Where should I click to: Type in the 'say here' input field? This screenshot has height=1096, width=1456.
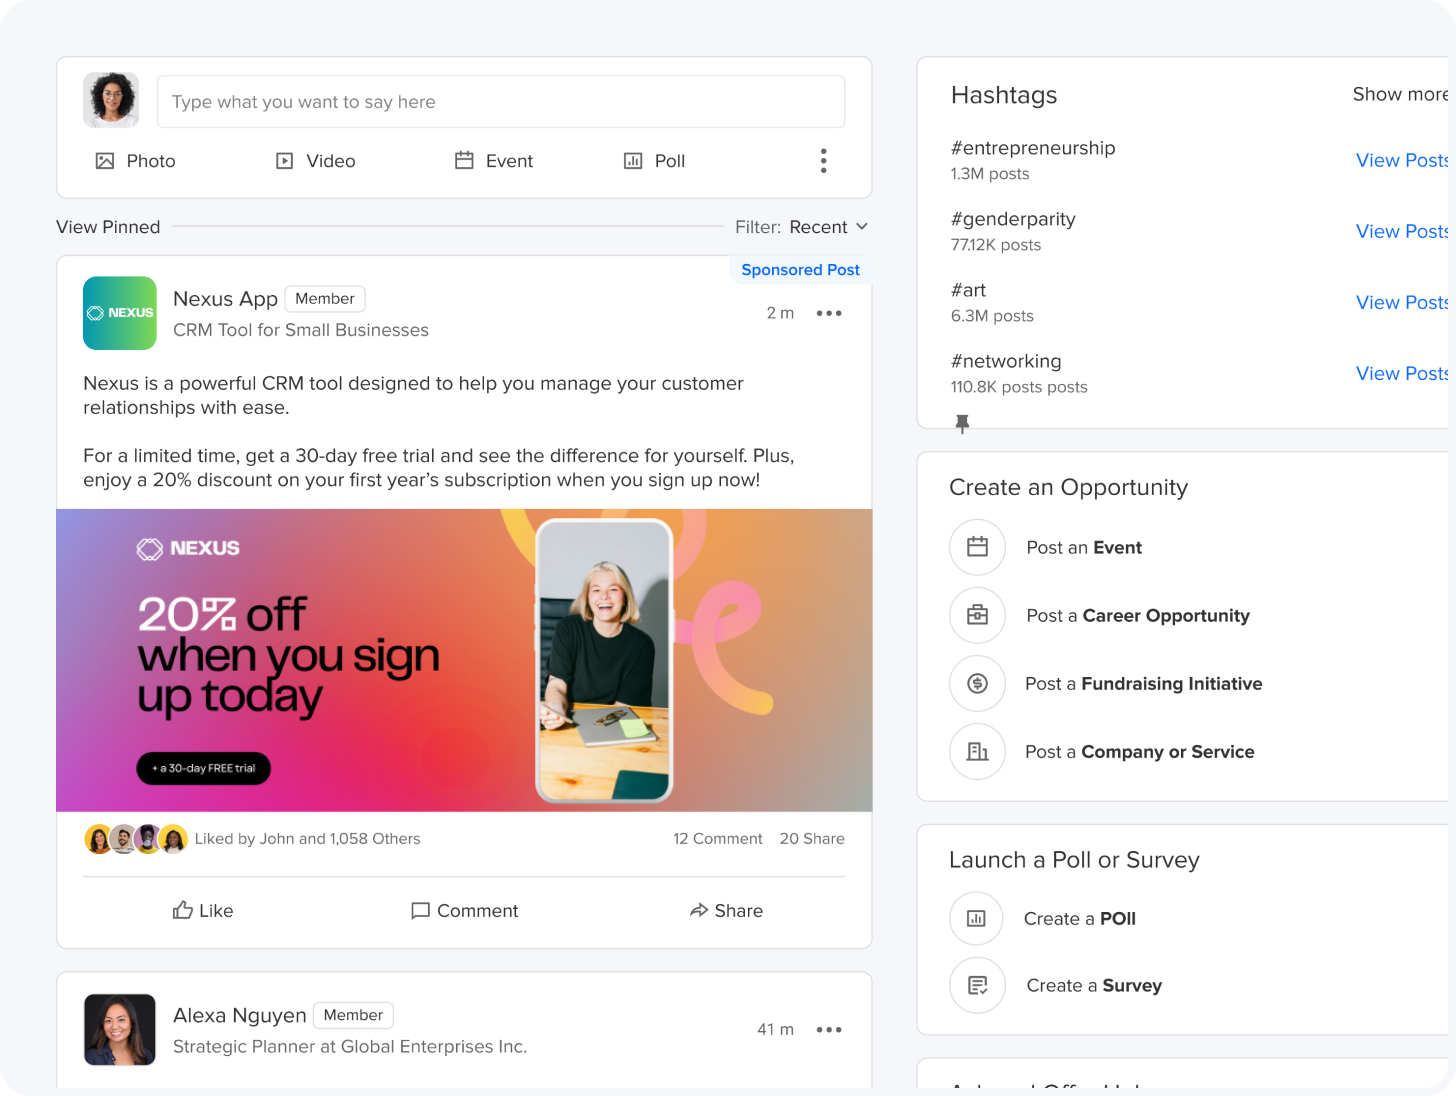[x=501, y=102]
